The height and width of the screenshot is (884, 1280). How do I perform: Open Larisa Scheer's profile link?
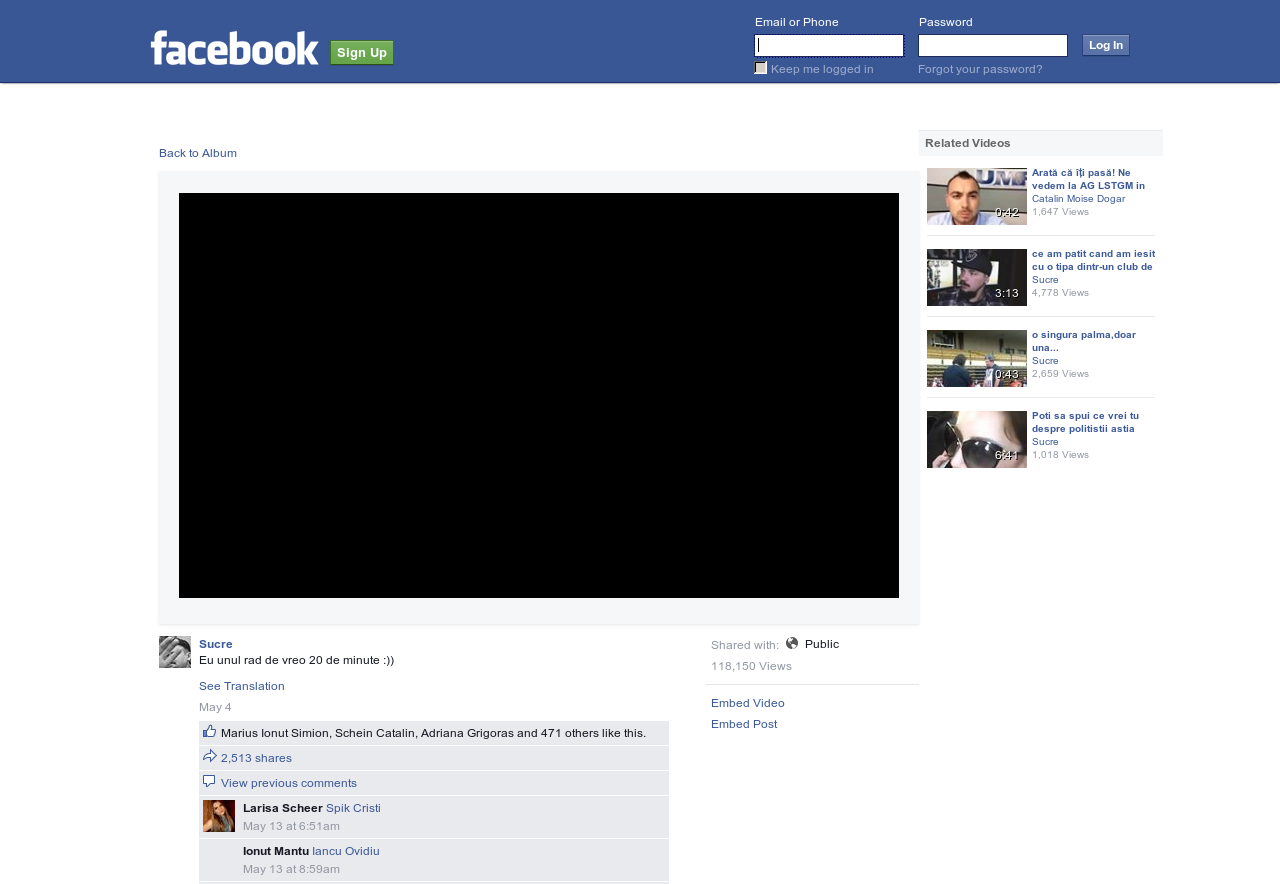(283, 808)
